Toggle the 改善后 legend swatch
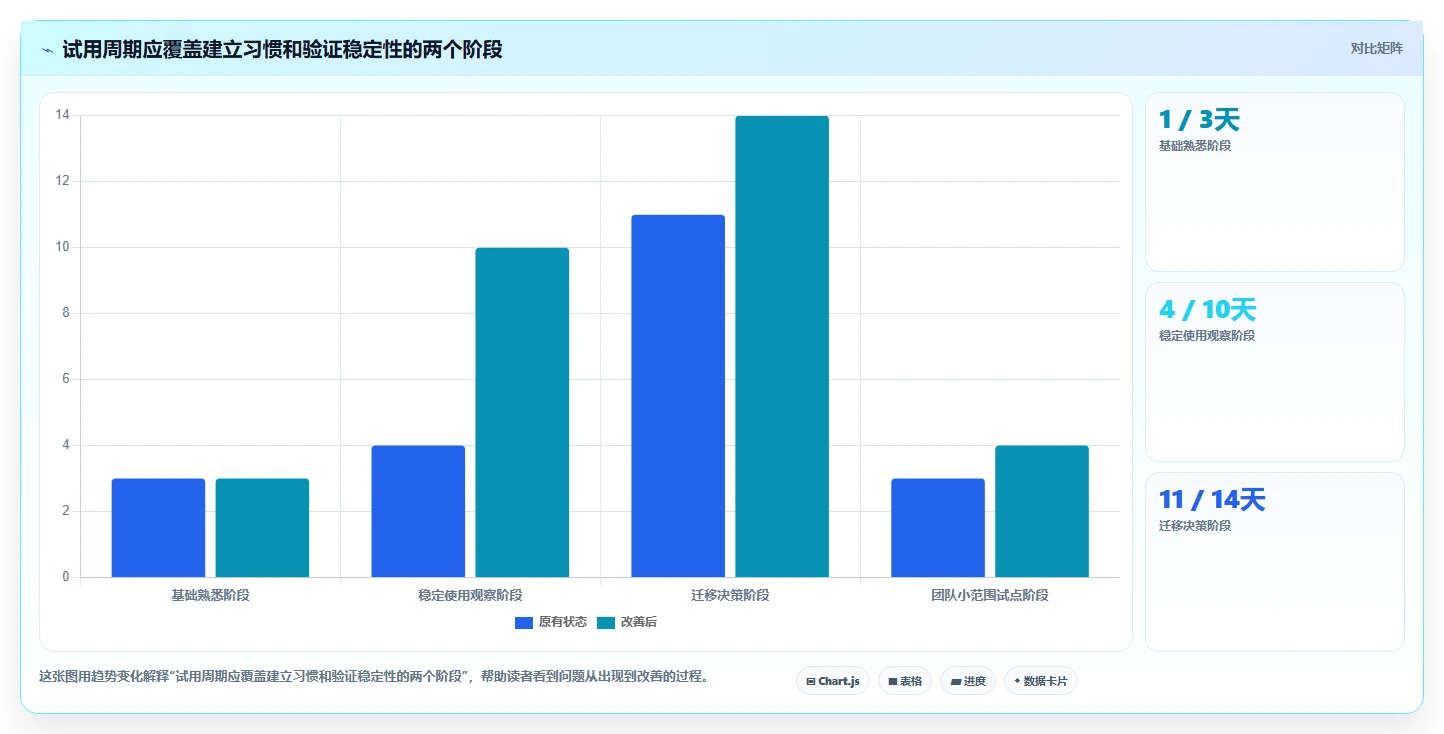The width and height of the screenshot is (1444, 734). tap(606, 622)
